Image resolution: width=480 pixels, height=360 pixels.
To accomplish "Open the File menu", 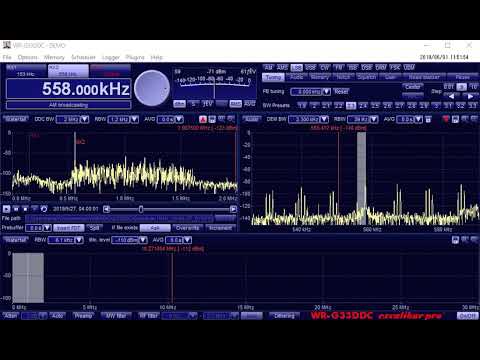I will click(7, 57).
